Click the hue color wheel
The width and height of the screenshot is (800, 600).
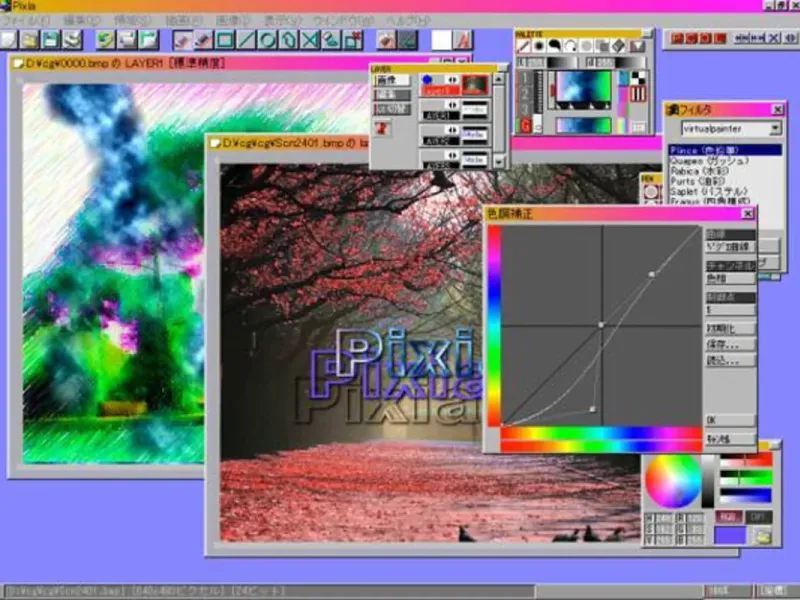[x=672, y=480]
